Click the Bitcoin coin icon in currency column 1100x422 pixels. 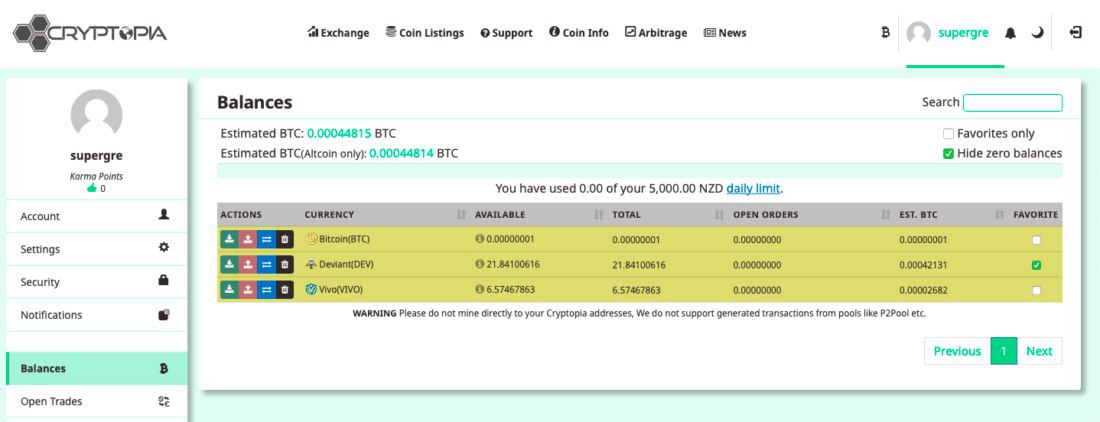coord(311,239)
